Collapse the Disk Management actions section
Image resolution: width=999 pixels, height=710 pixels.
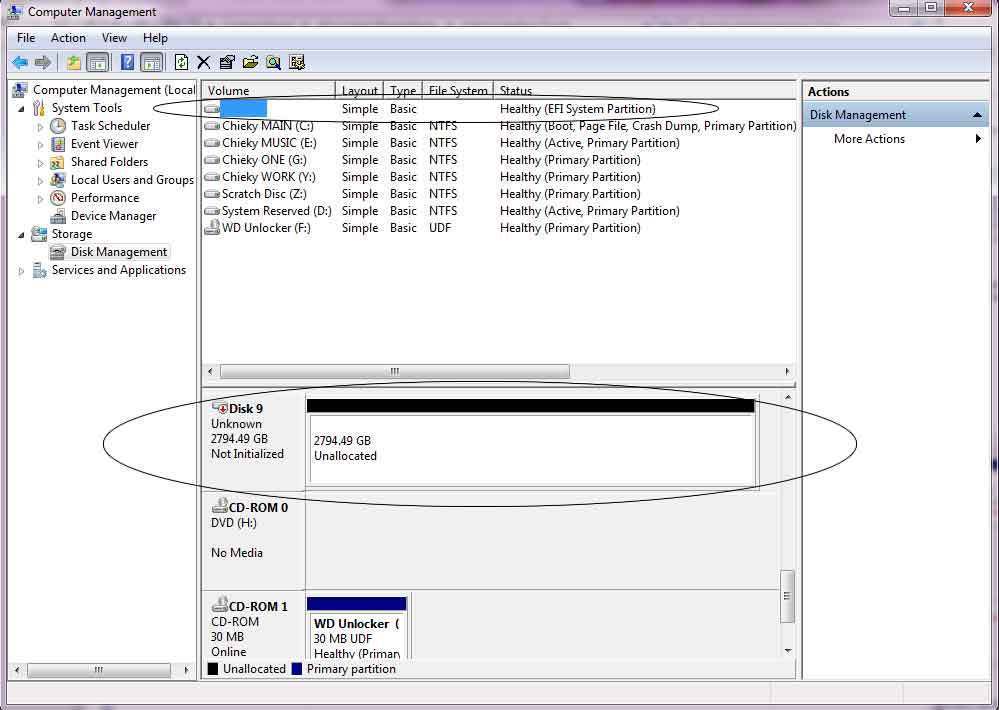pyautogui.click(x=977, y=115)
